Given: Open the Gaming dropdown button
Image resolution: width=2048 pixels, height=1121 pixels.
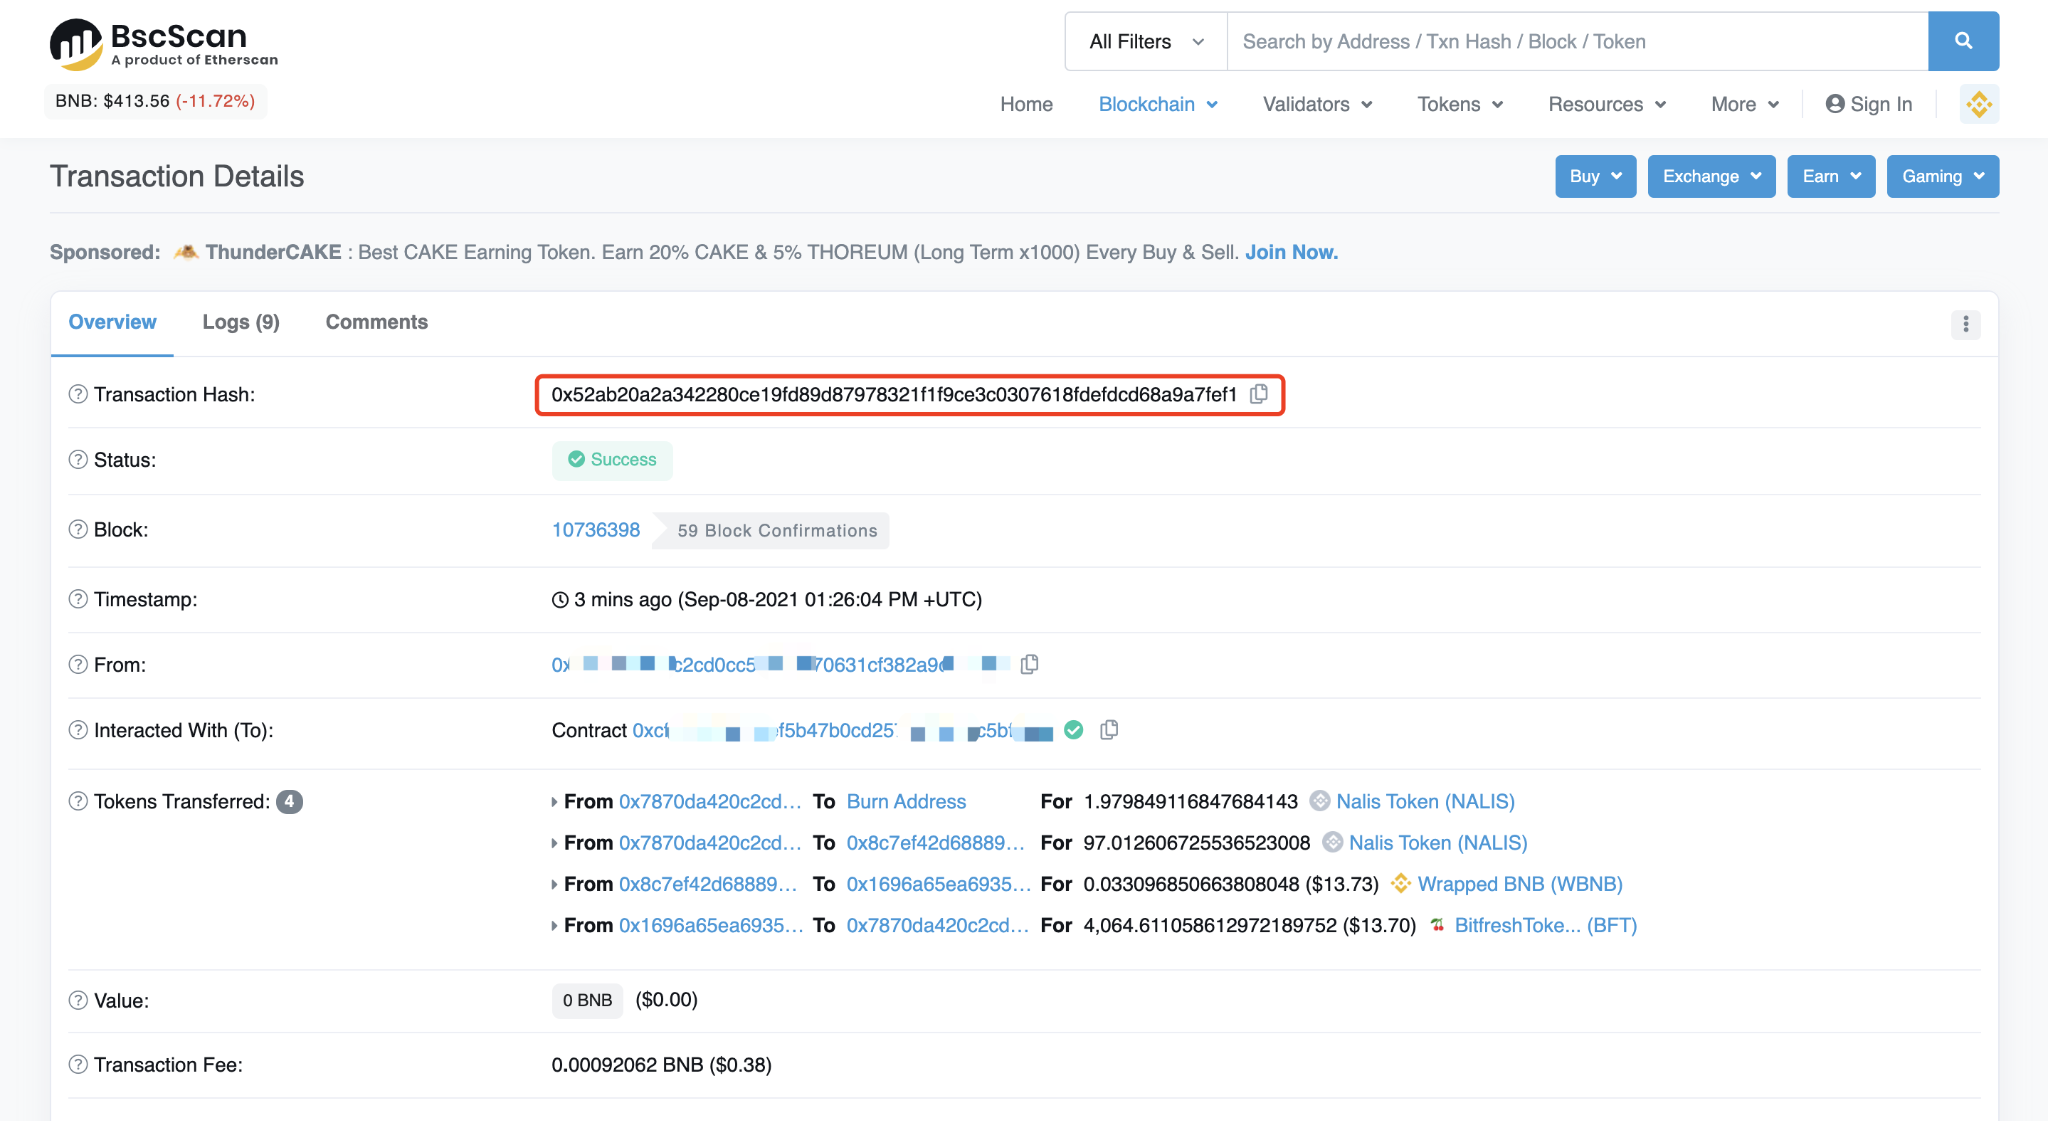Looking at the screenshot, I should click(x=1941, y=176).
